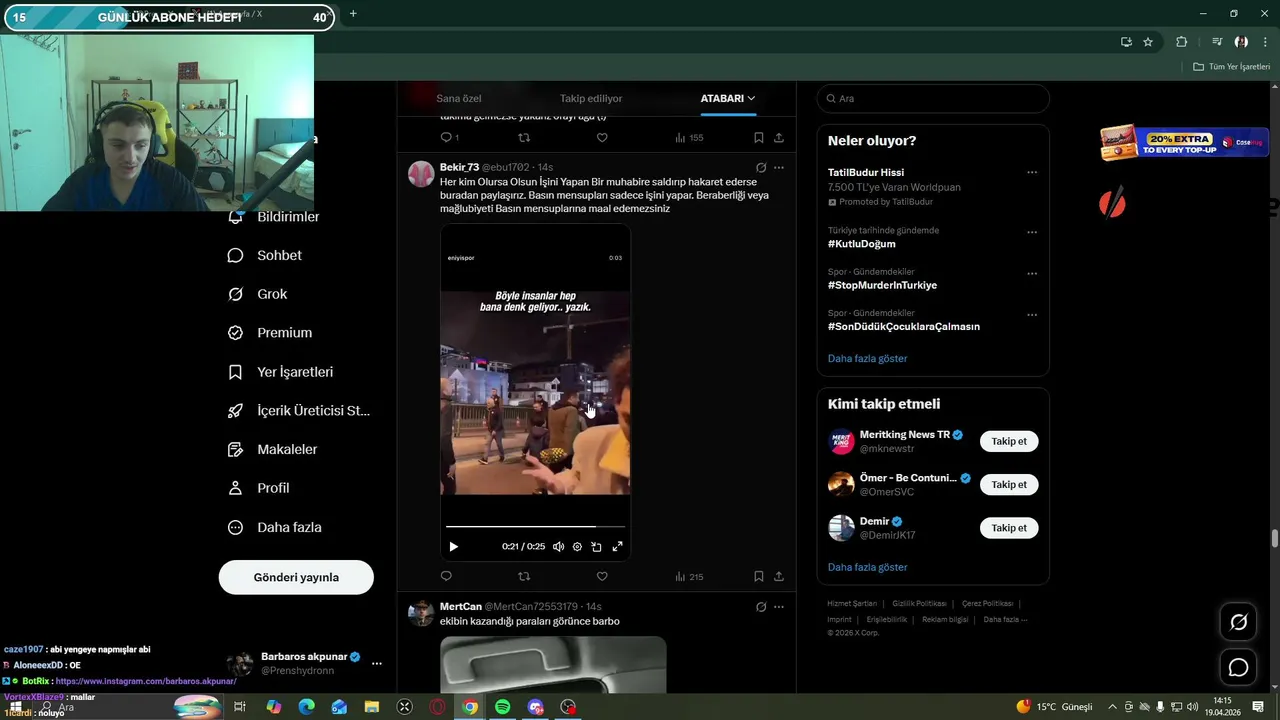1280x720 pixels.
Task: Open Grok in the sidebar
Action: click(258, 294)
